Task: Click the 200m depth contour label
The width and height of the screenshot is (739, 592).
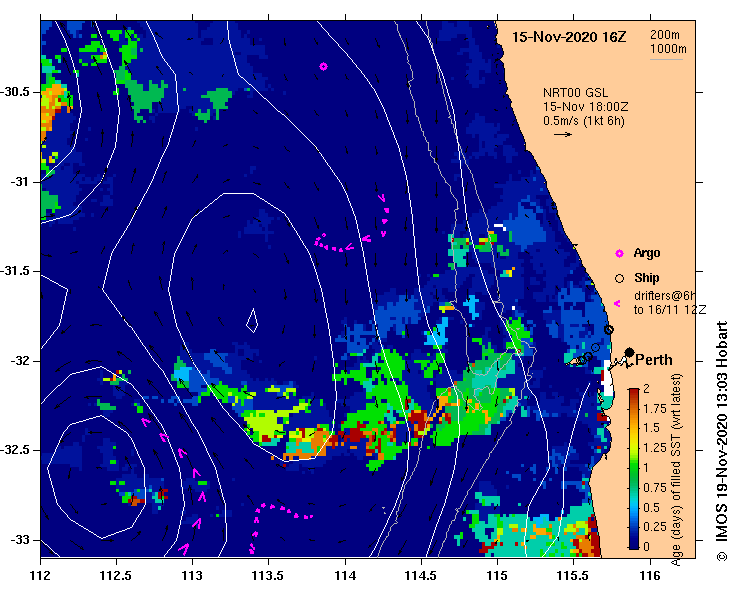Action: click(665, 34)
